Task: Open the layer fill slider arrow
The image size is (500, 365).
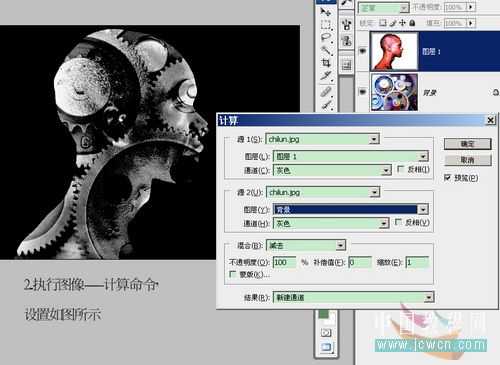Action: pyautogui.click(x=471, y=23)
